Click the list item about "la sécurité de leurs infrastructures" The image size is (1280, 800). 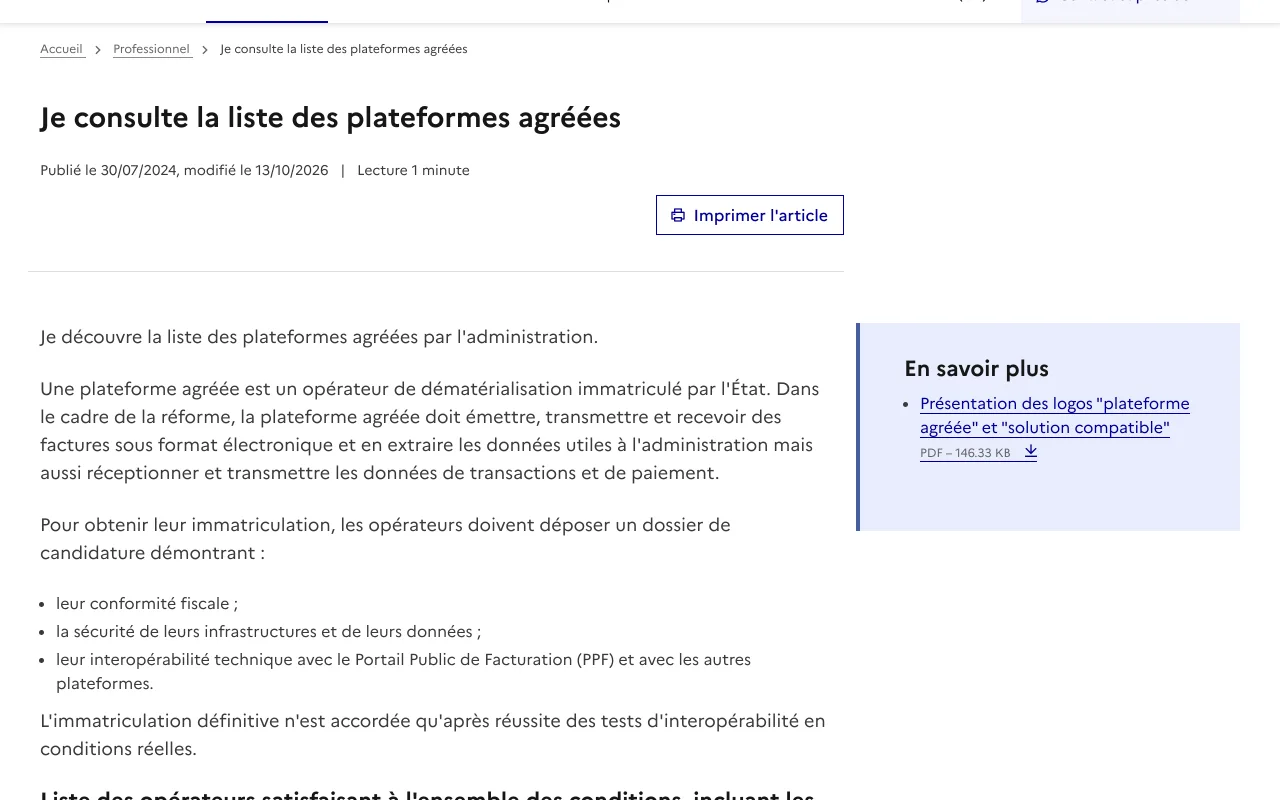tap(269, 632)
